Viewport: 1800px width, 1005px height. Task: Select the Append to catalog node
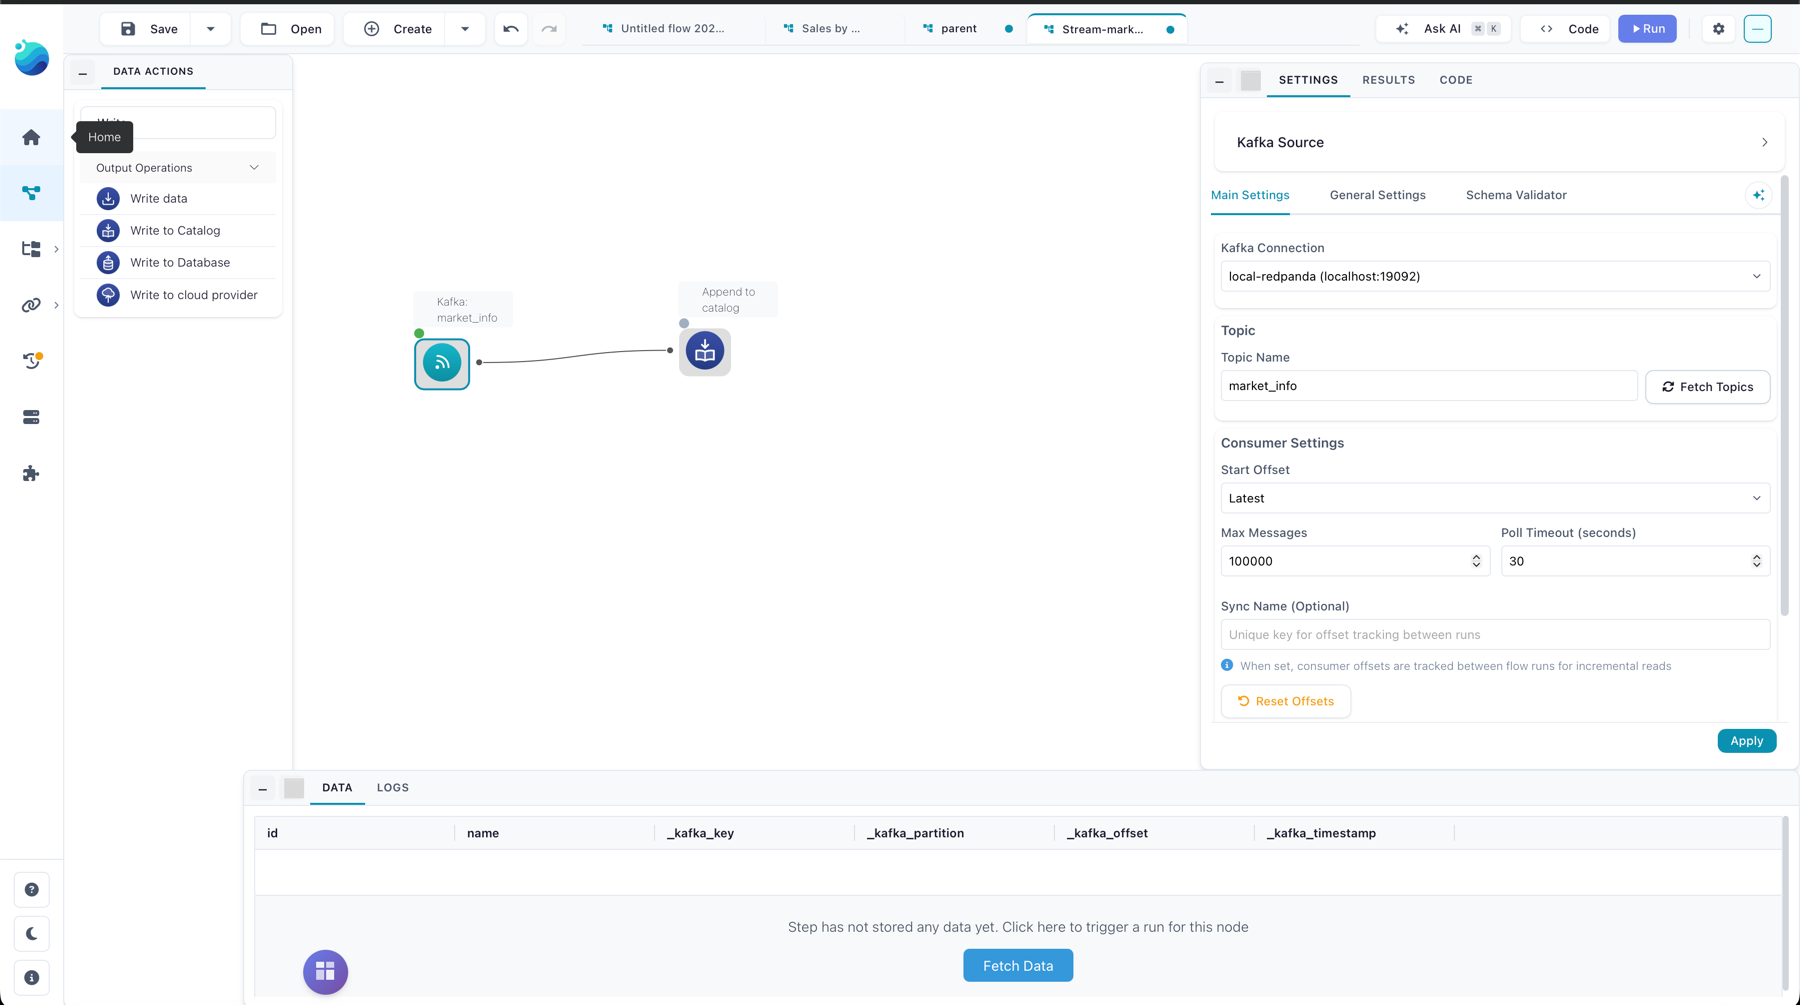(x=705, y=351)
